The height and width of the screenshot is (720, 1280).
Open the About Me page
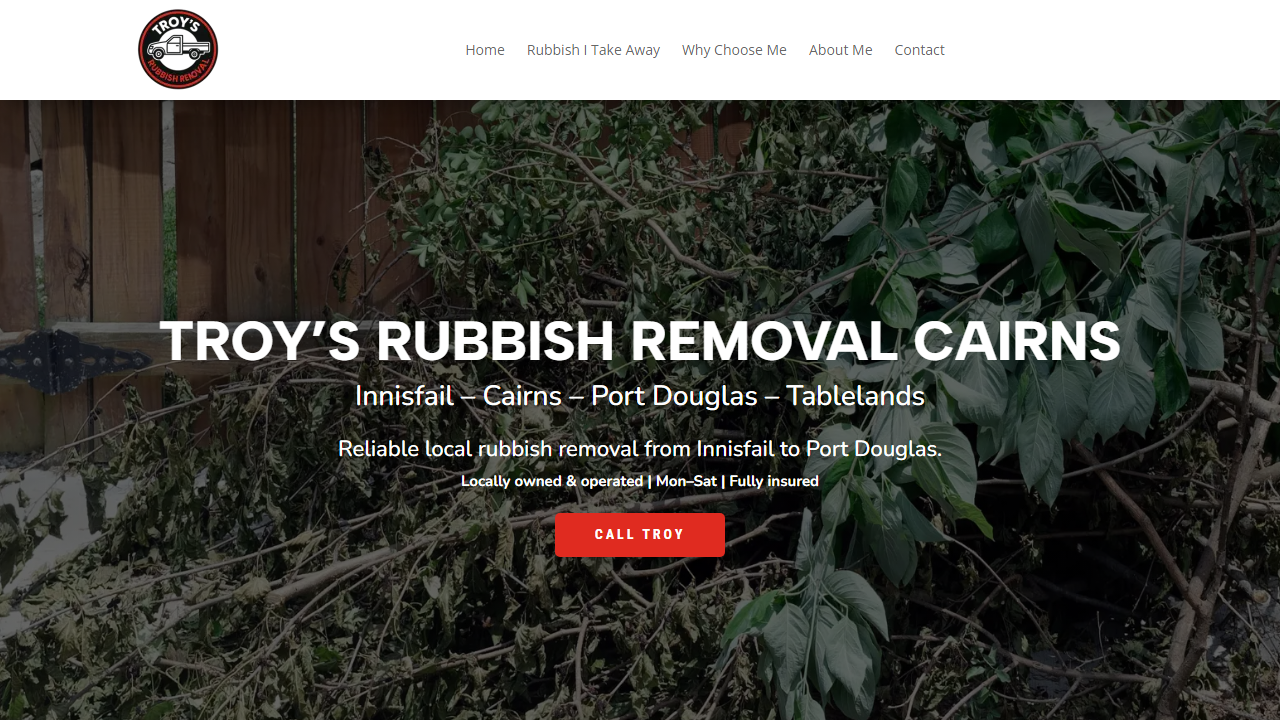(x=840, y=50)
